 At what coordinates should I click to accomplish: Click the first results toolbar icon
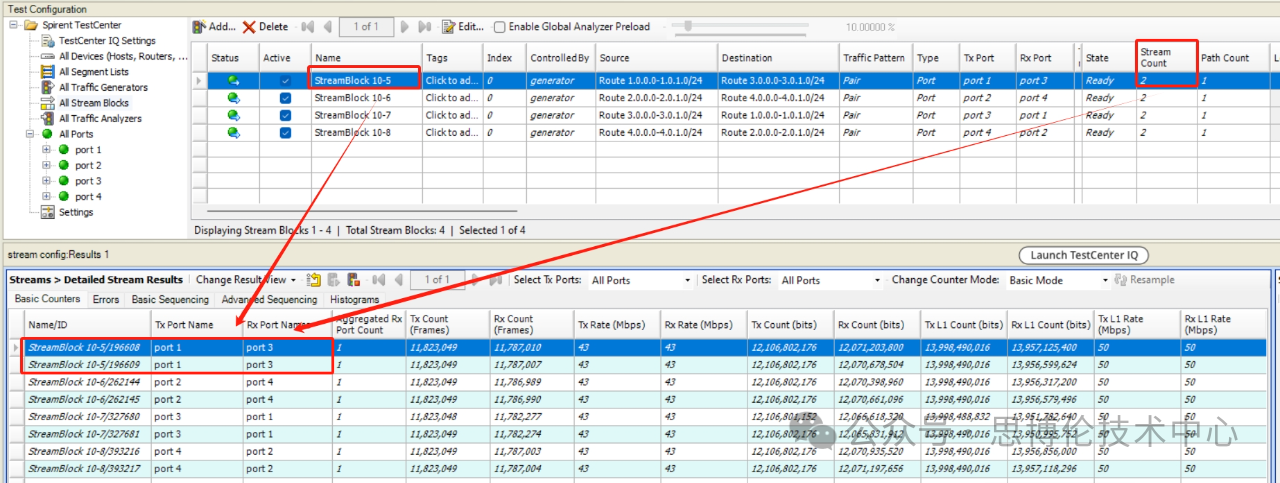[314, 280]
